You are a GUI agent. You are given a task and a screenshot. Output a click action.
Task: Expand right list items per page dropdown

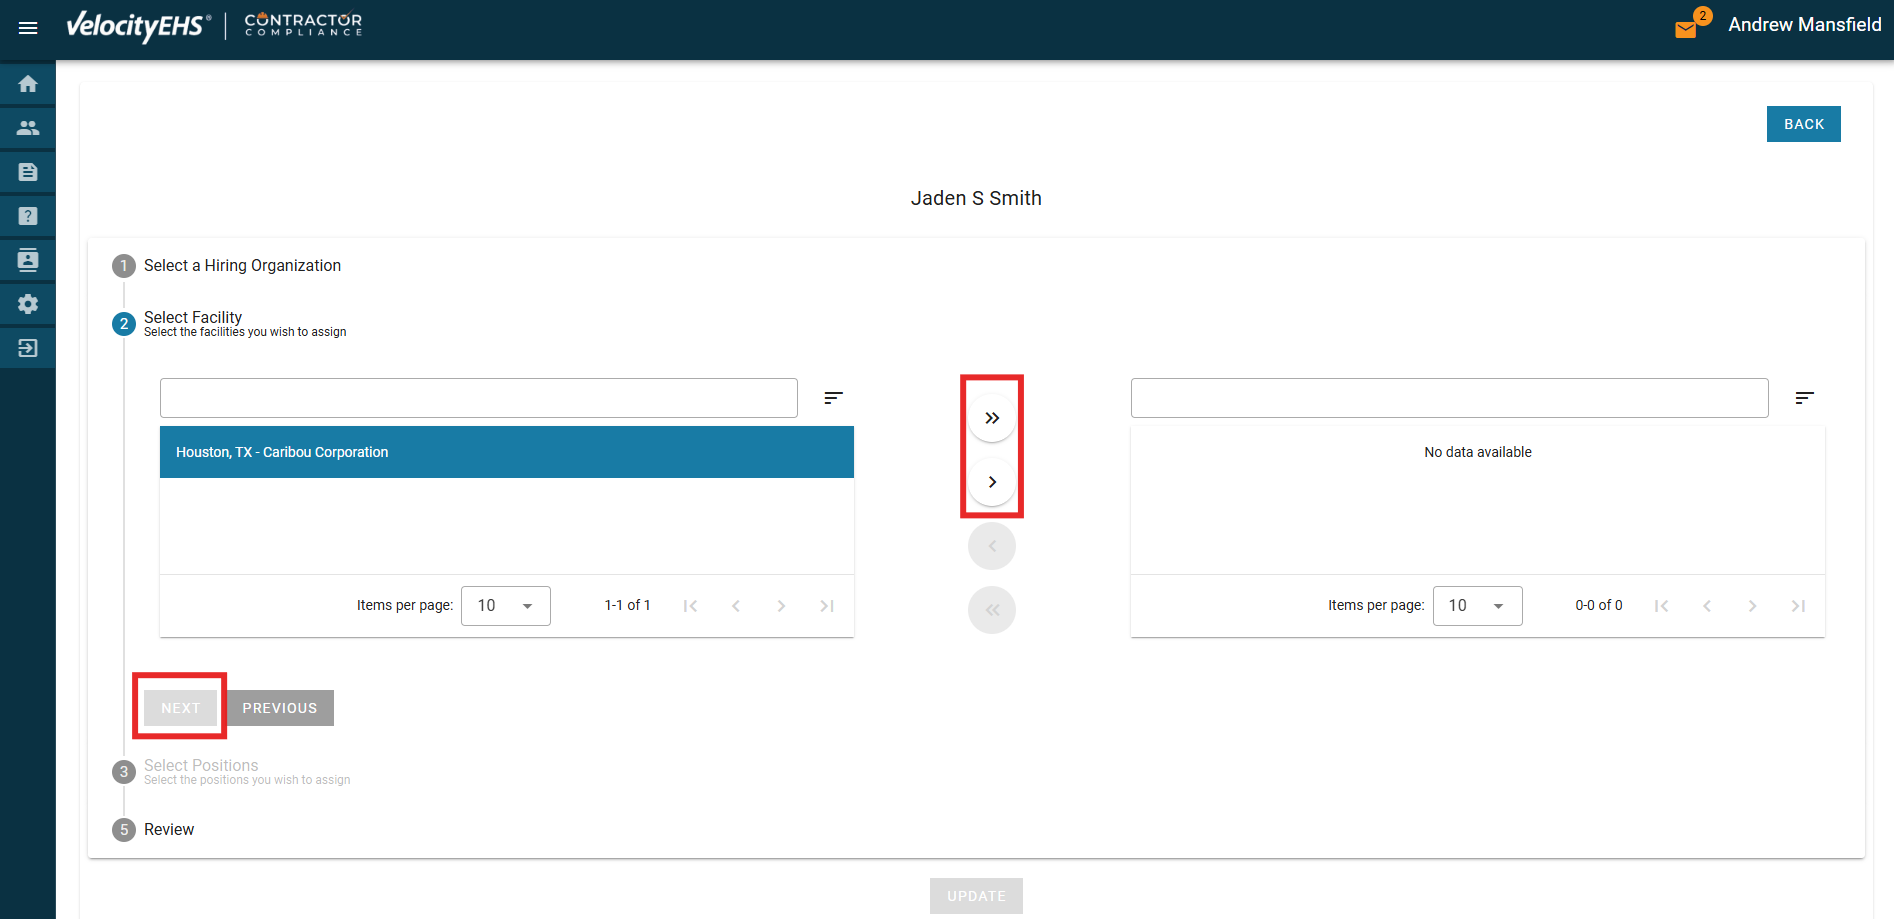(x=1477, y=606)
